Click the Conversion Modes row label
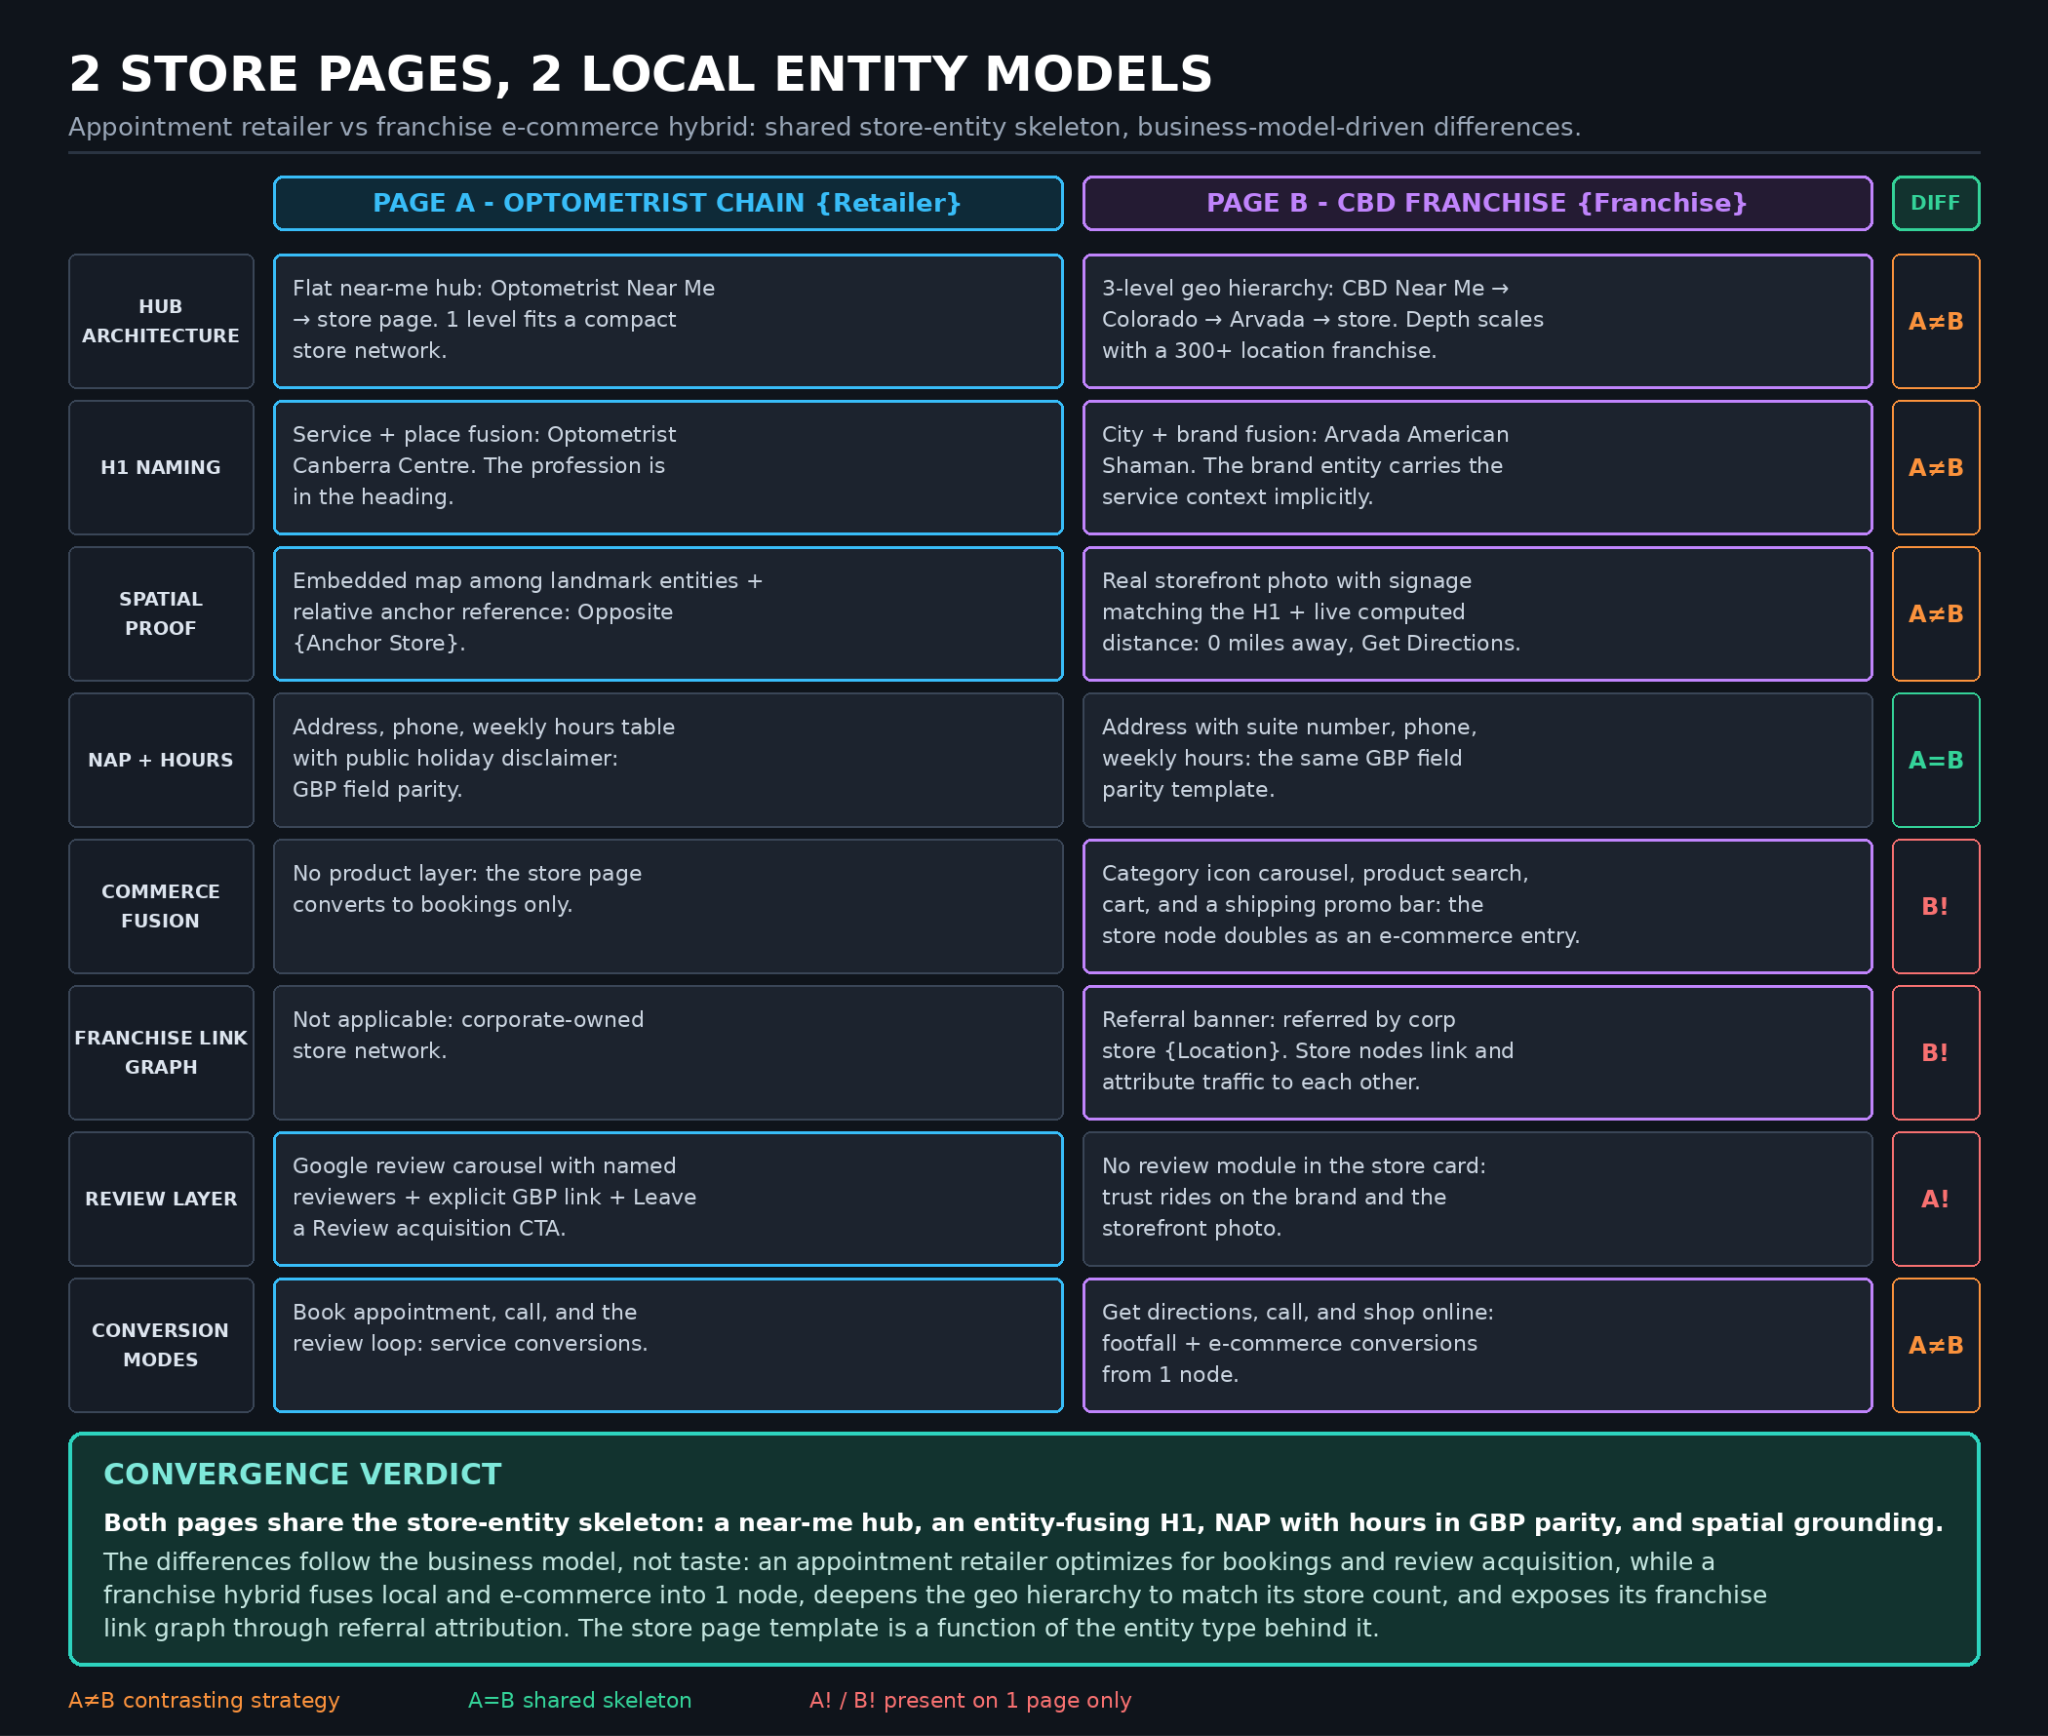This screenshot has height=1736, width=2048. [161, 1345]
